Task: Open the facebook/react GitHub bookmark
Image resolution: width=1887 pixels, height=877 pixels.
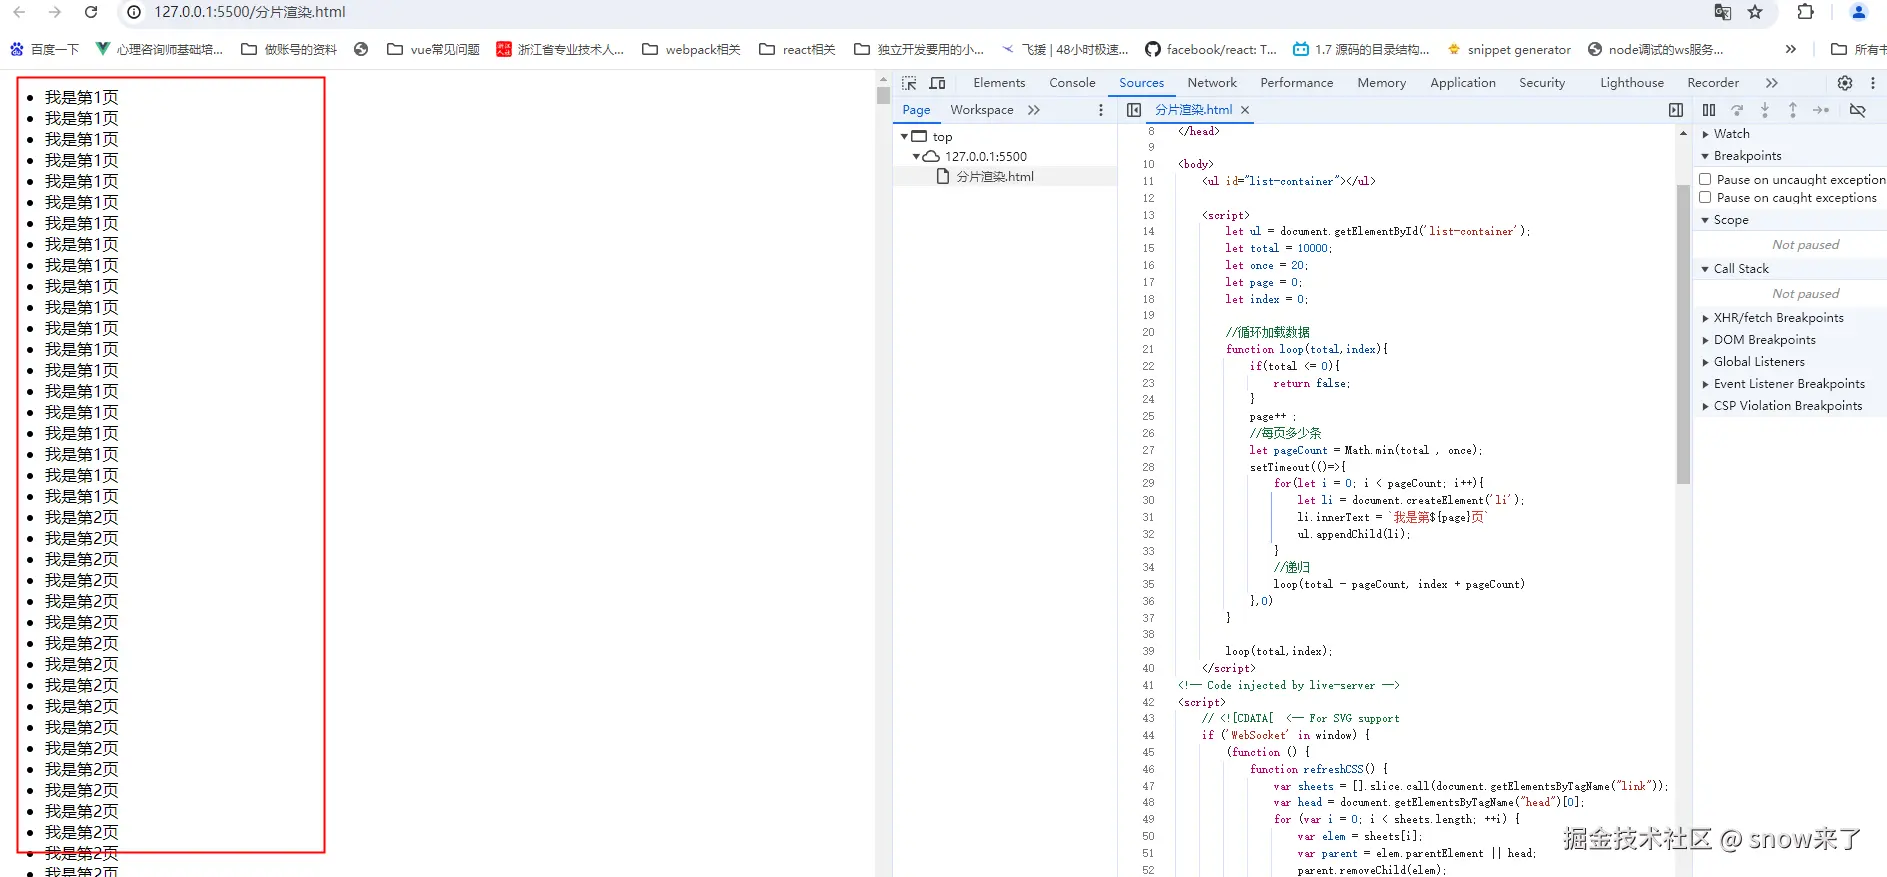Action: pos(1211,49)
